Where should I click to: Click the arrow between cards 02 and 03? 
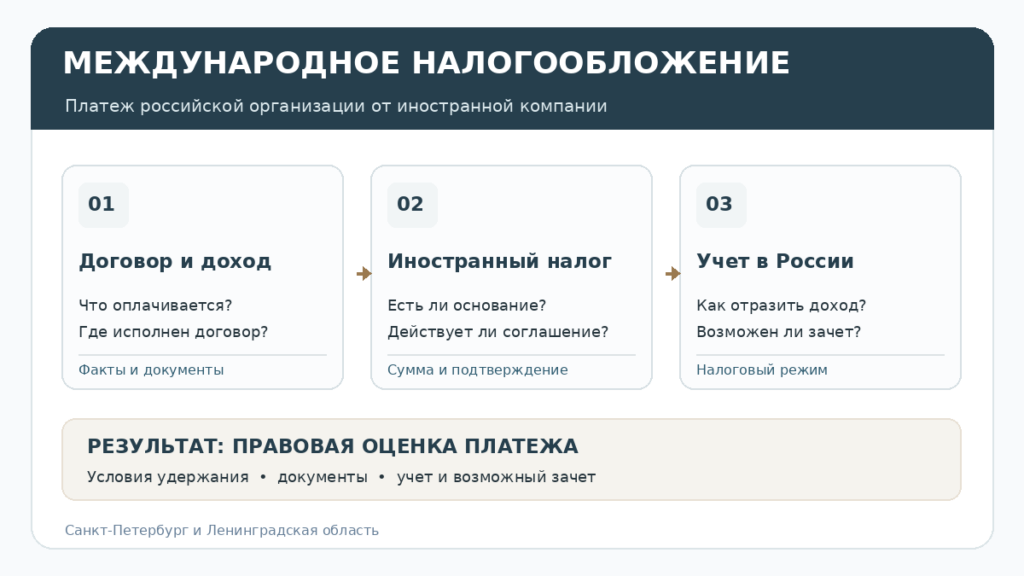pyautogui.click(x=673, y=274)
